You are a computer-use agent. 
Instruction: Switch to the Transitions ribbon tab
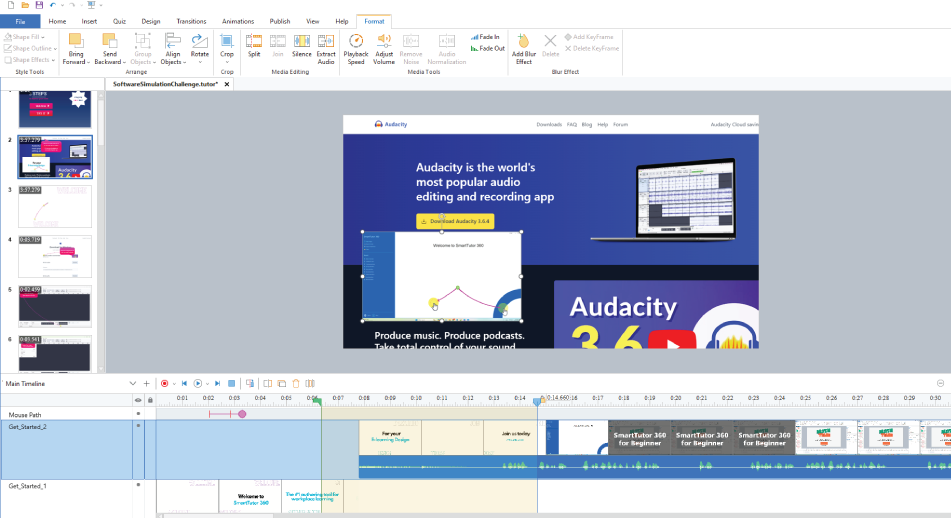191,21
